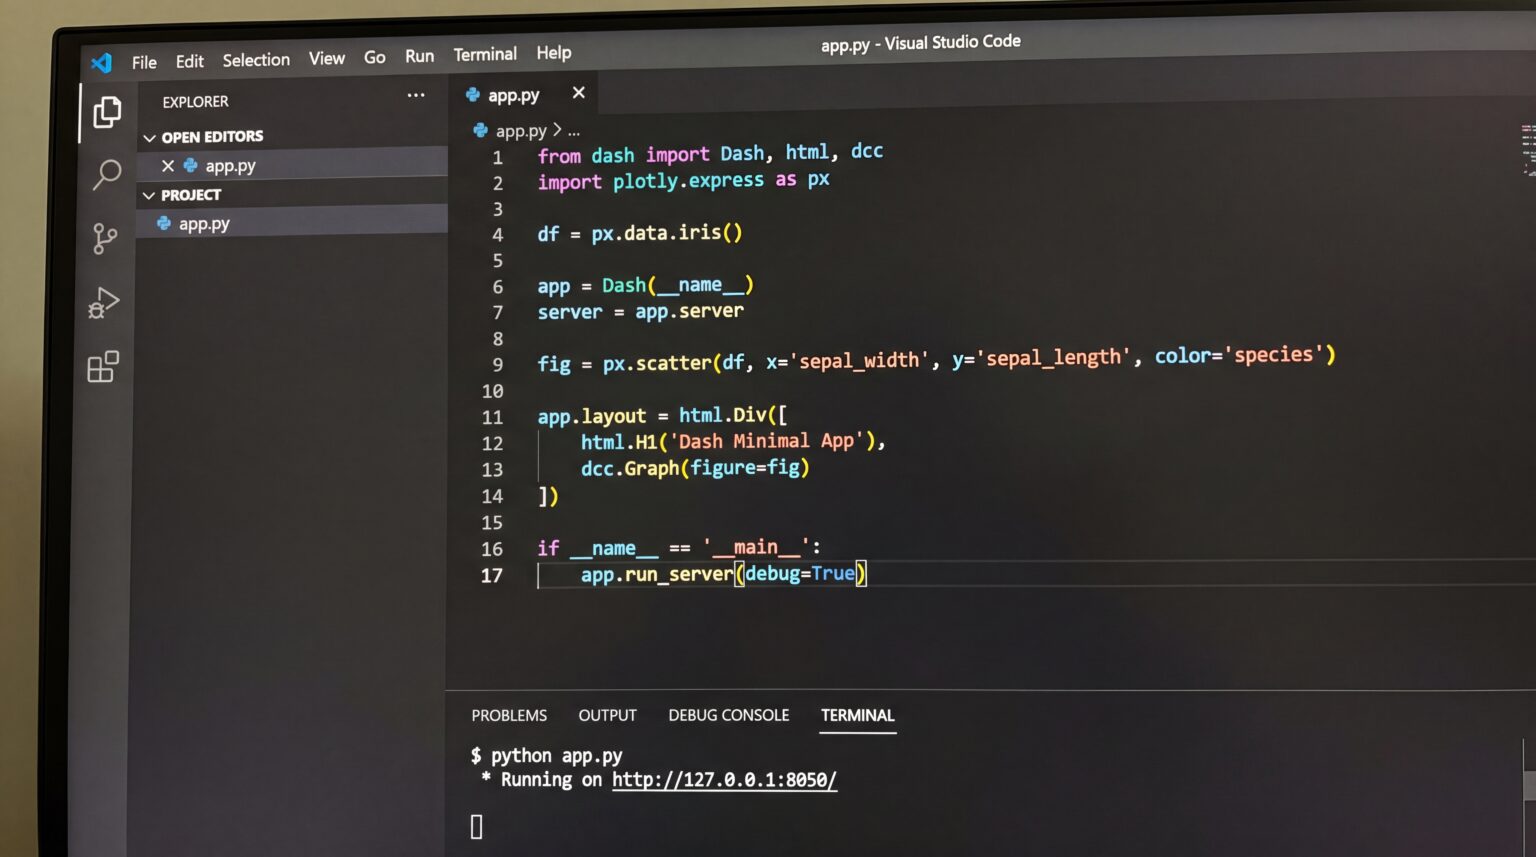Viewport: 1536px width, 857px height.
Task: Click 'plotly.express' on line 2
Action: pos(688,181)
